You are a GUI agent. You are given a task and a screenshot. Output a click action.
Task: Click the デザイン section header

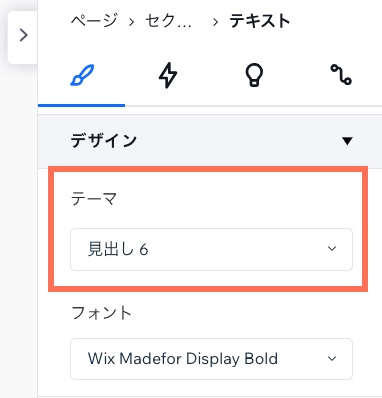210,141
